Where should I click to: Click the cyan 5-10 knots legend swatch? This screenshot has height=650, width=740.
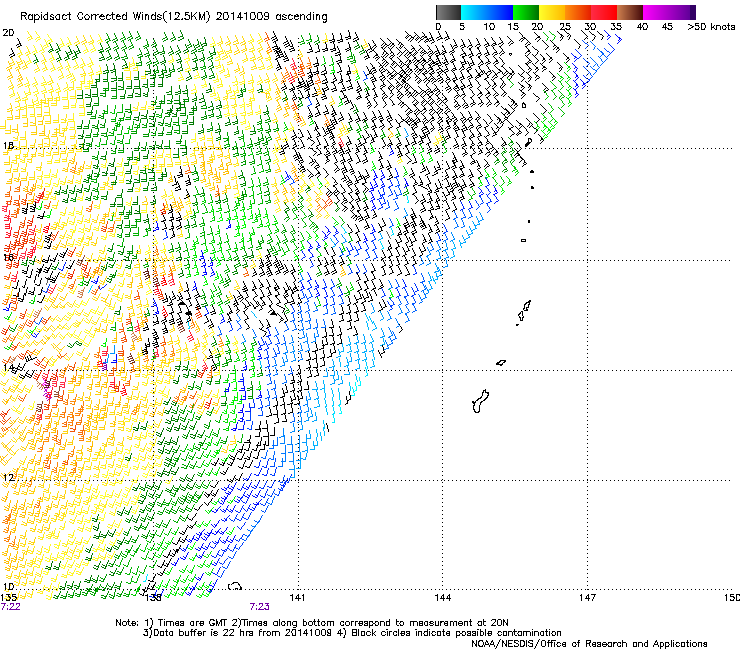point(473,12)
